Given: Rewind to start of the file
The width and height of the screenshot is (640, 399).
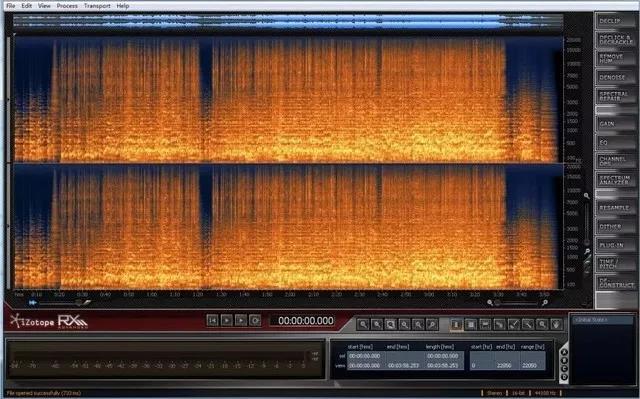Looking at the screenshot, I should (213, 320).
